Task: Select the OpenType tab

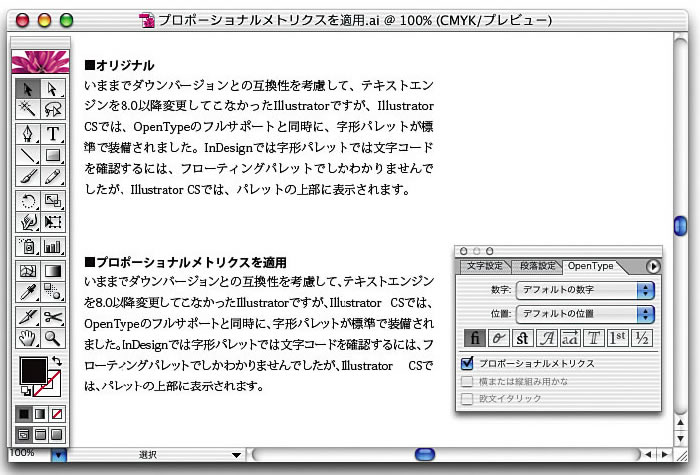Action: (590, 266)
